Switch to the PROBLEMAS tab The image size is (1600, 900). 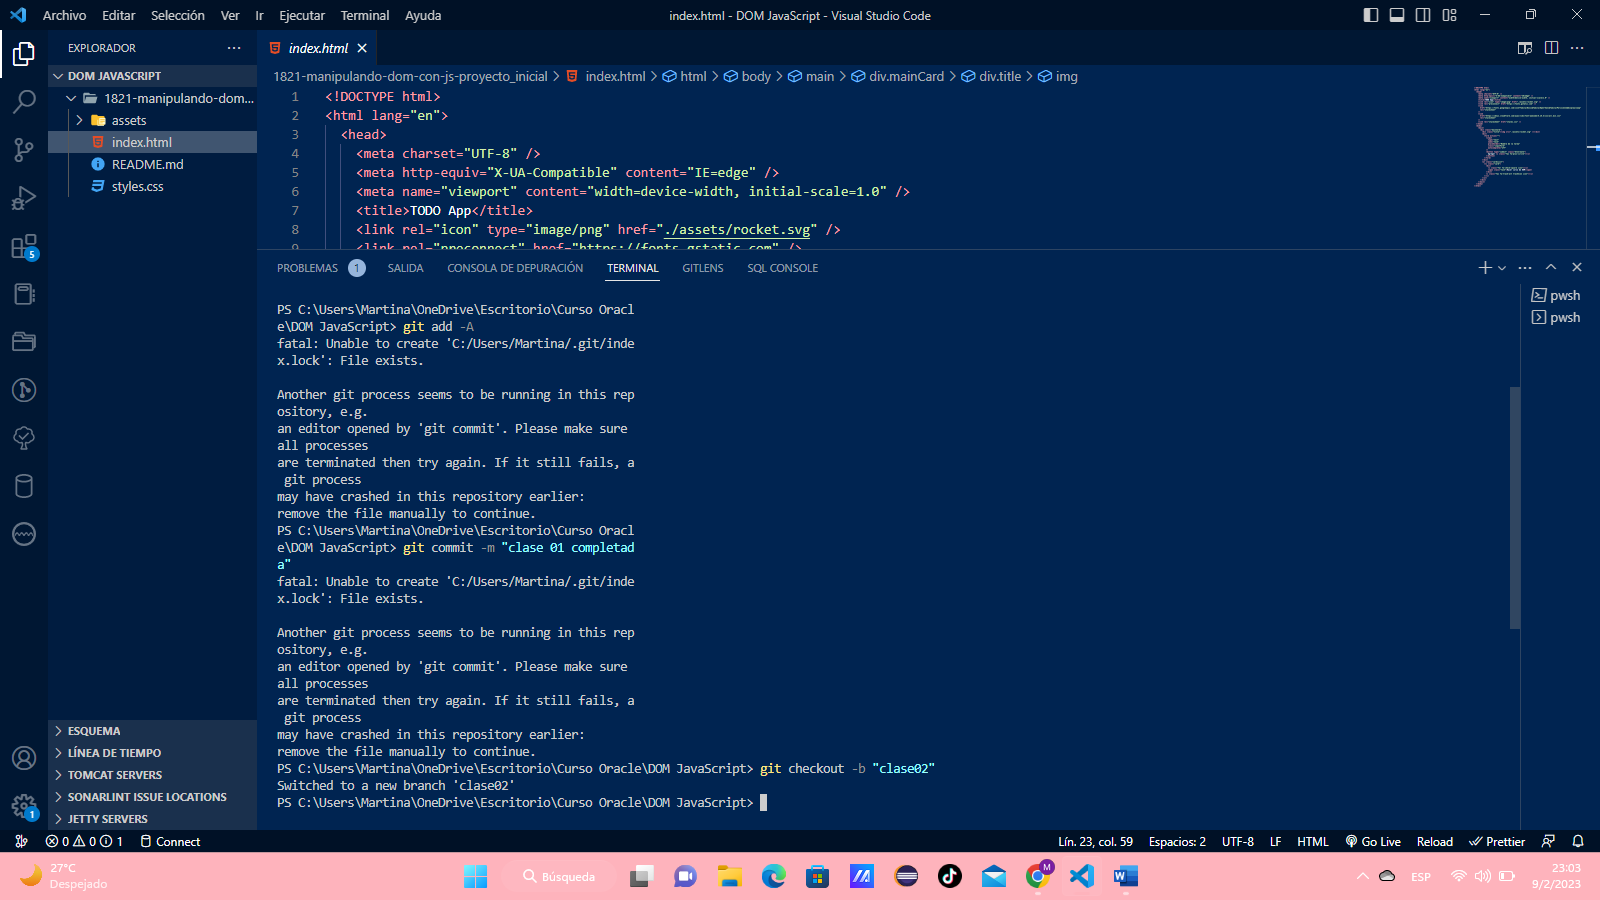pos(307,268)
